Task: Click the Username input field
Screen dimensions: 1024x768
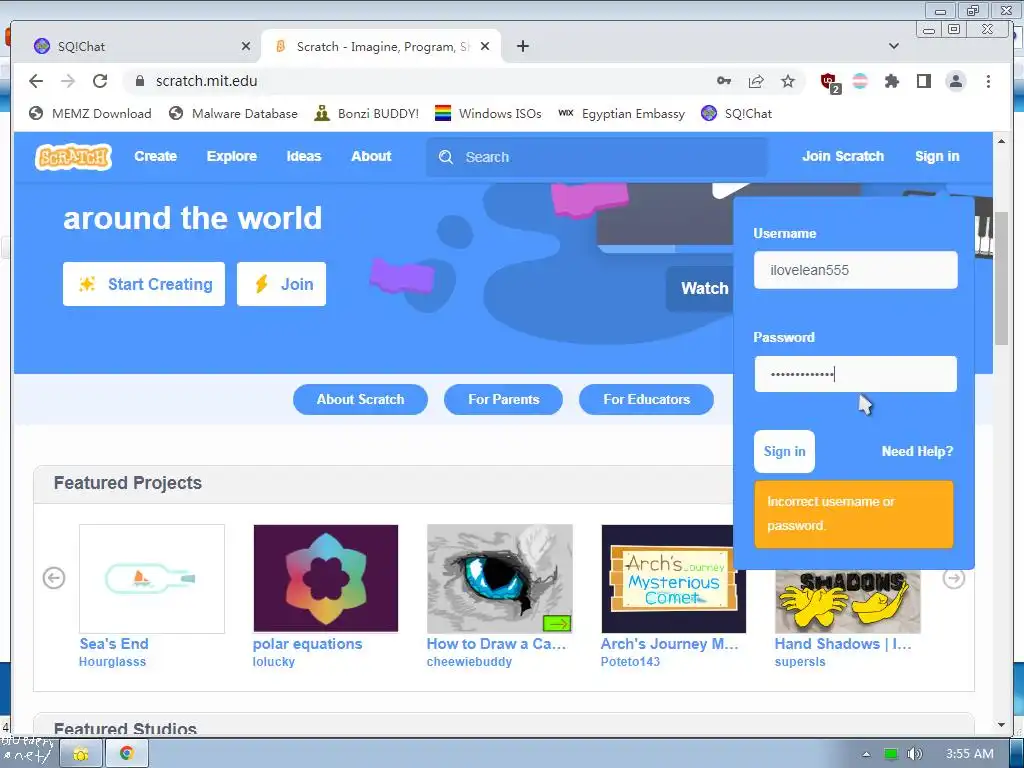Action: coord(856,270)
